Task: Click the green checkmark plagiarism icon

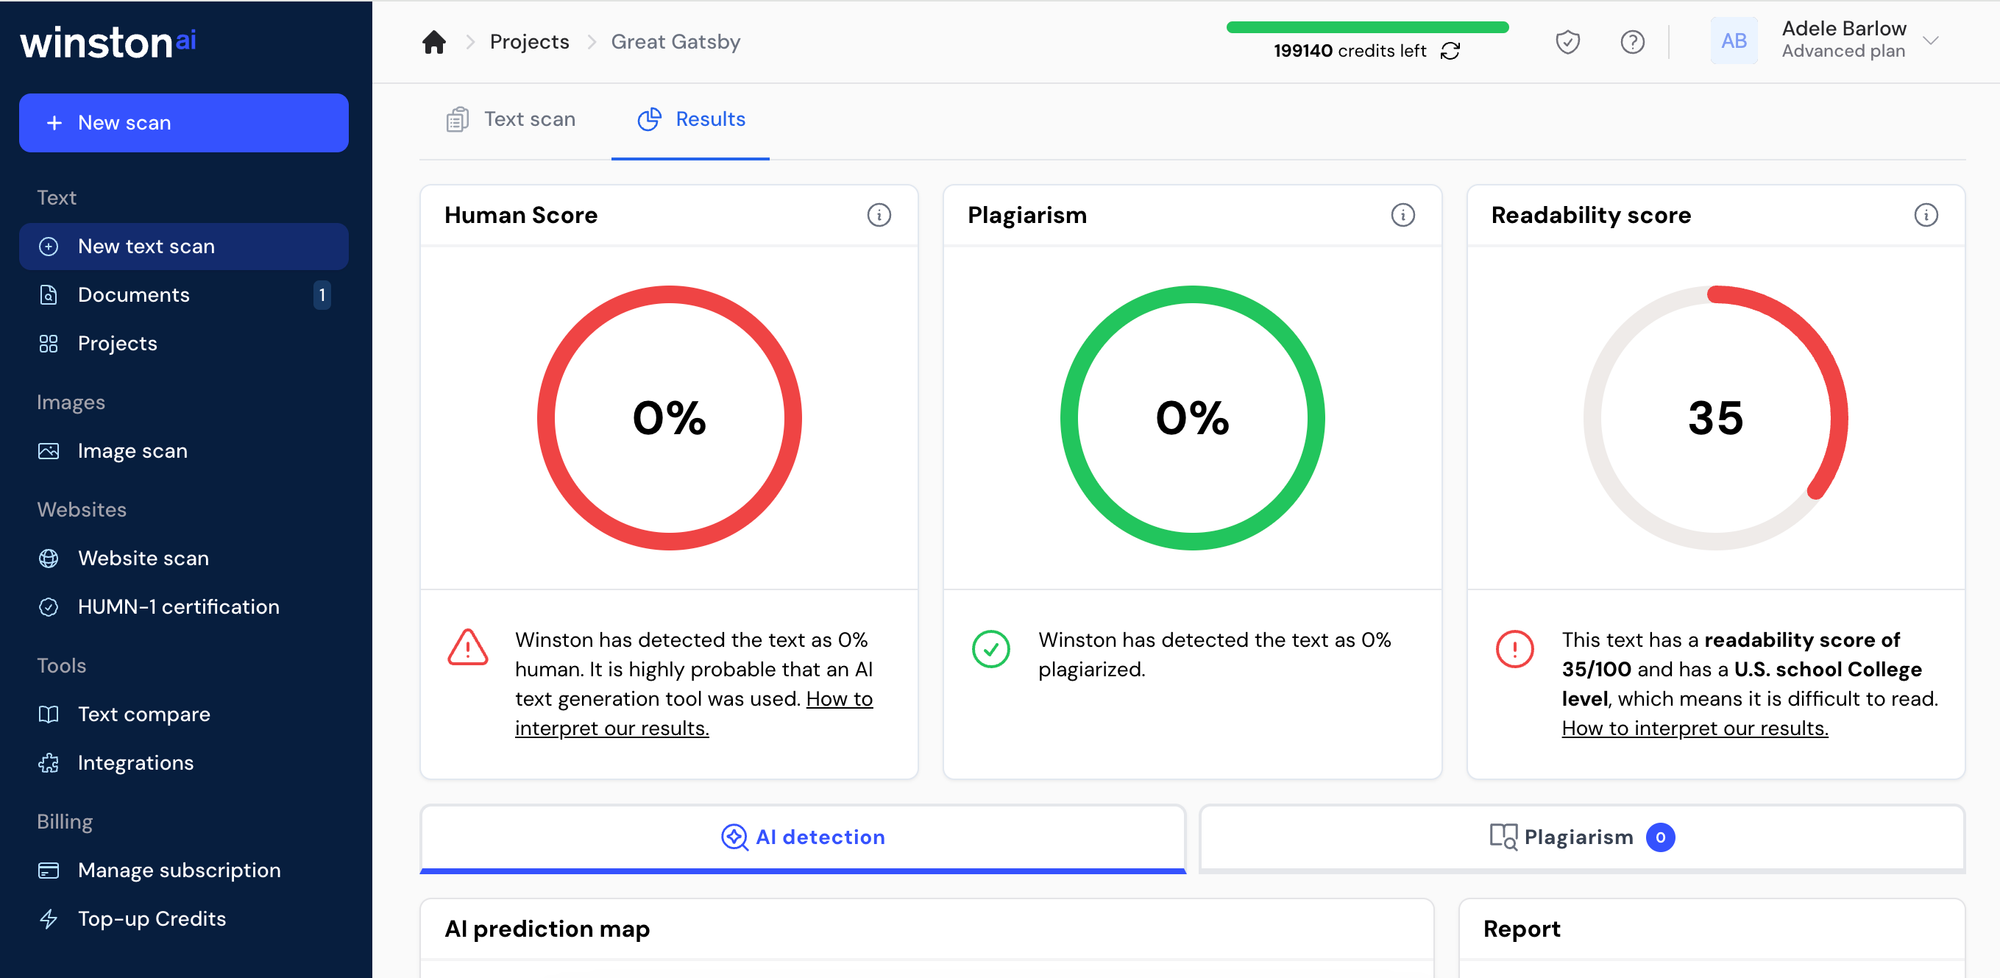Action: 991,649
